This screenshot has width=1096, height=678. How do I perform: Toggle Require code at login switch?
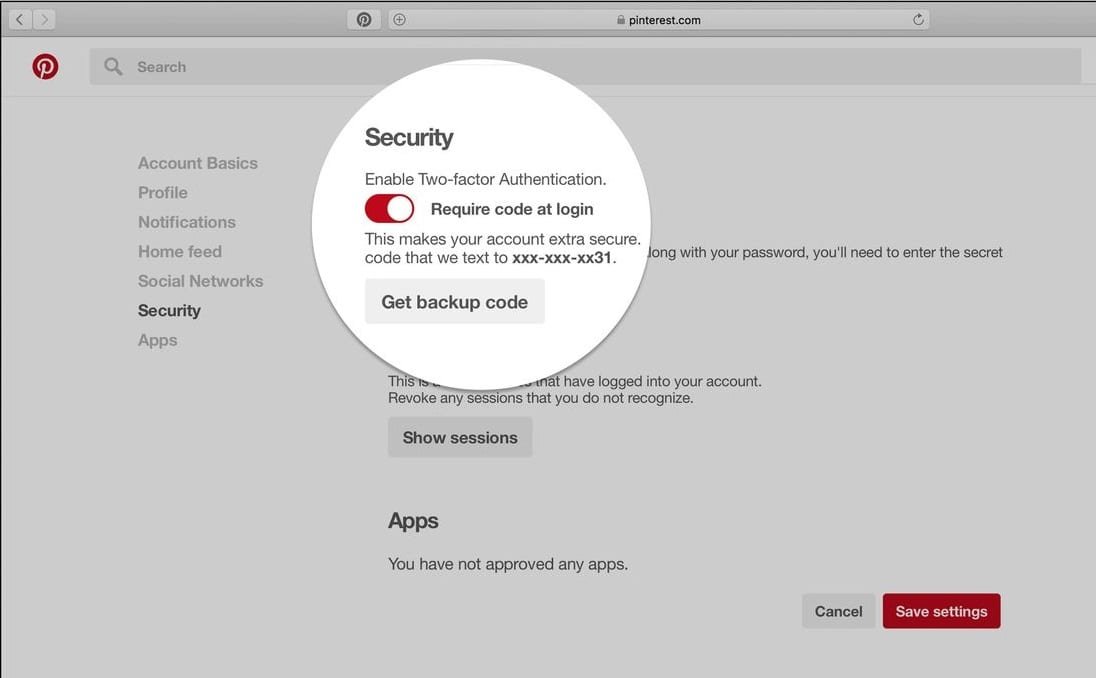(x=389, y=209)
